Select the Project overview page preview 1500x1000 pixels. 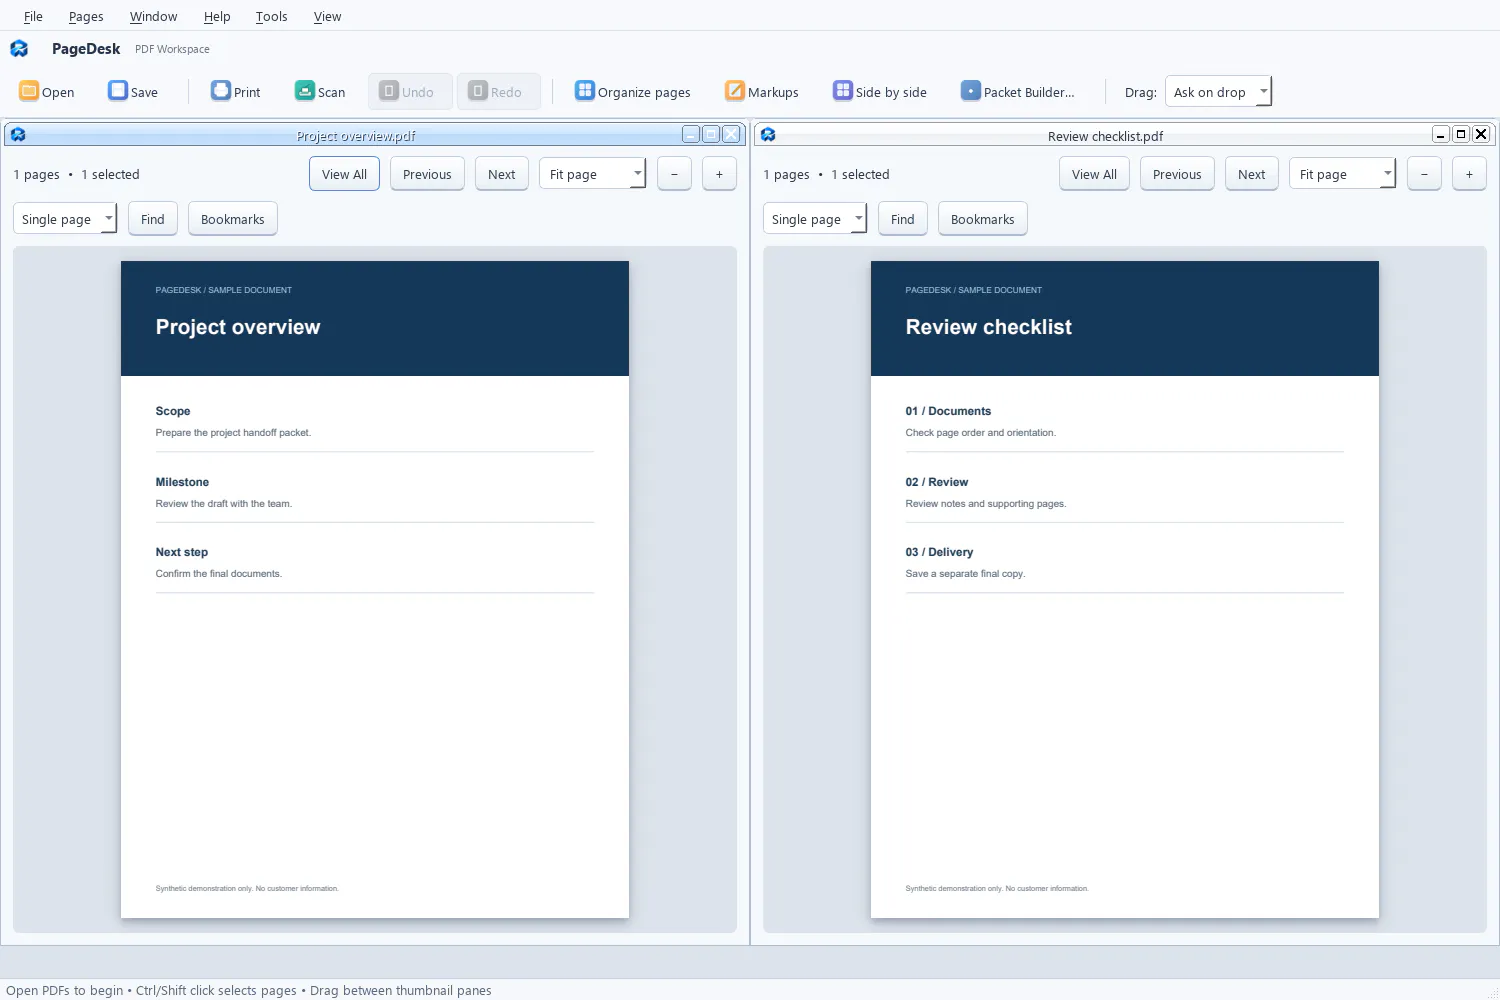click(x=375, y=589)
